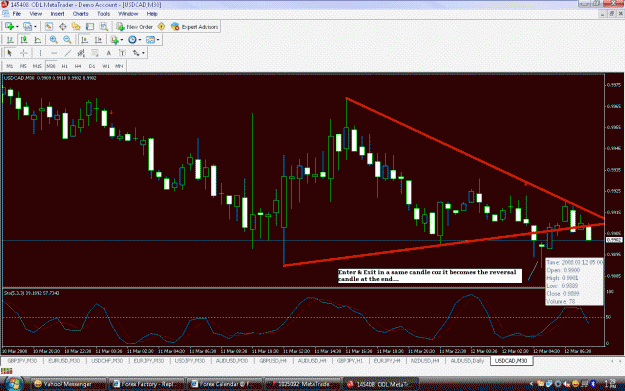Switch to the NZDUSD,H4 chart tab

(425, 361)
